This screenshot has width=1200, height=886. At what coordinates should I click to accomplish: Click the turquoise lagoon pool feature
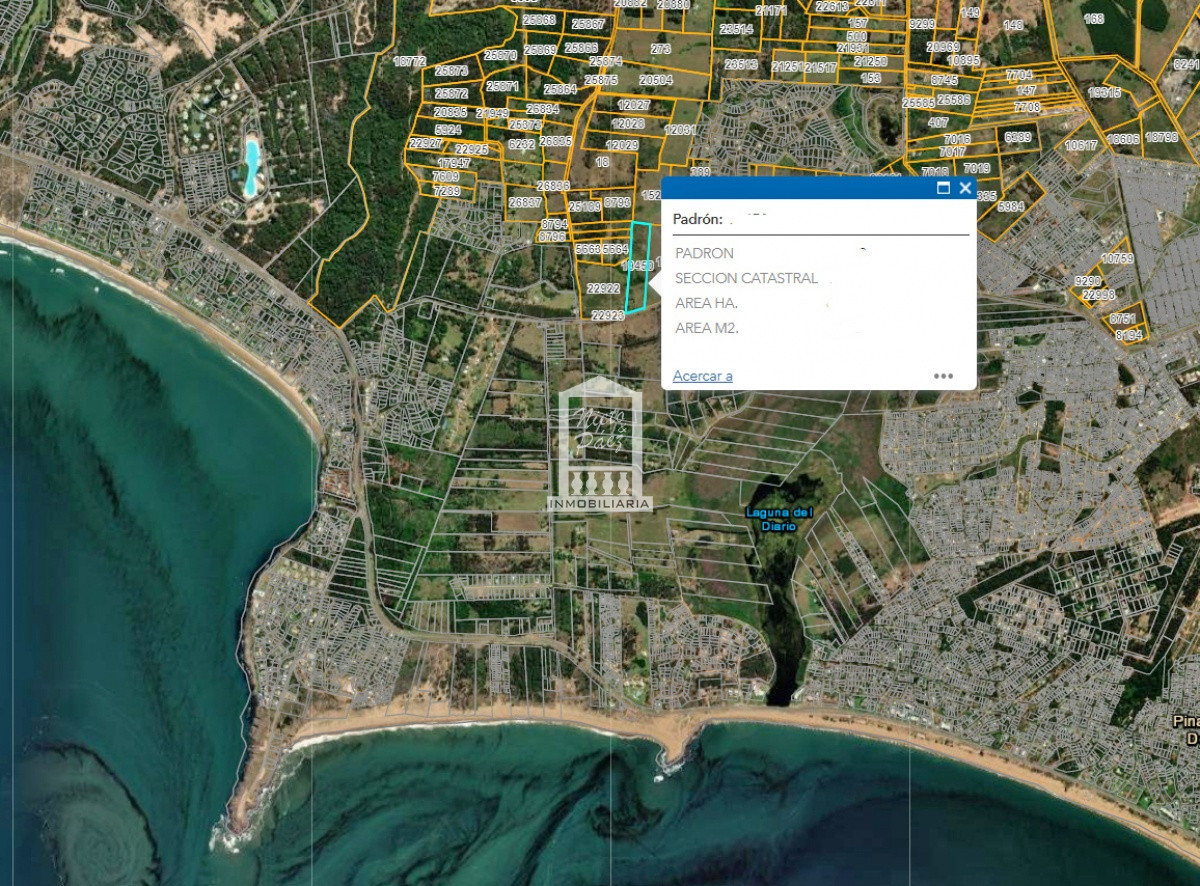252,166
